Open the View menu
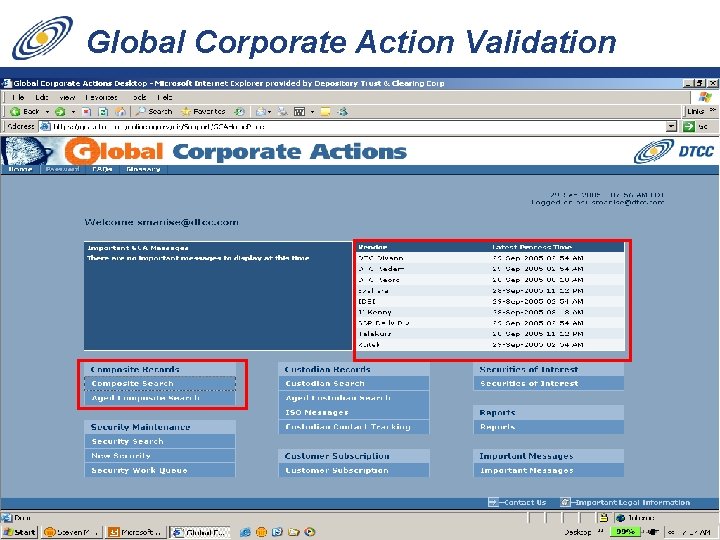This screenshot has height=540, width=720. [x=67, y=97]
